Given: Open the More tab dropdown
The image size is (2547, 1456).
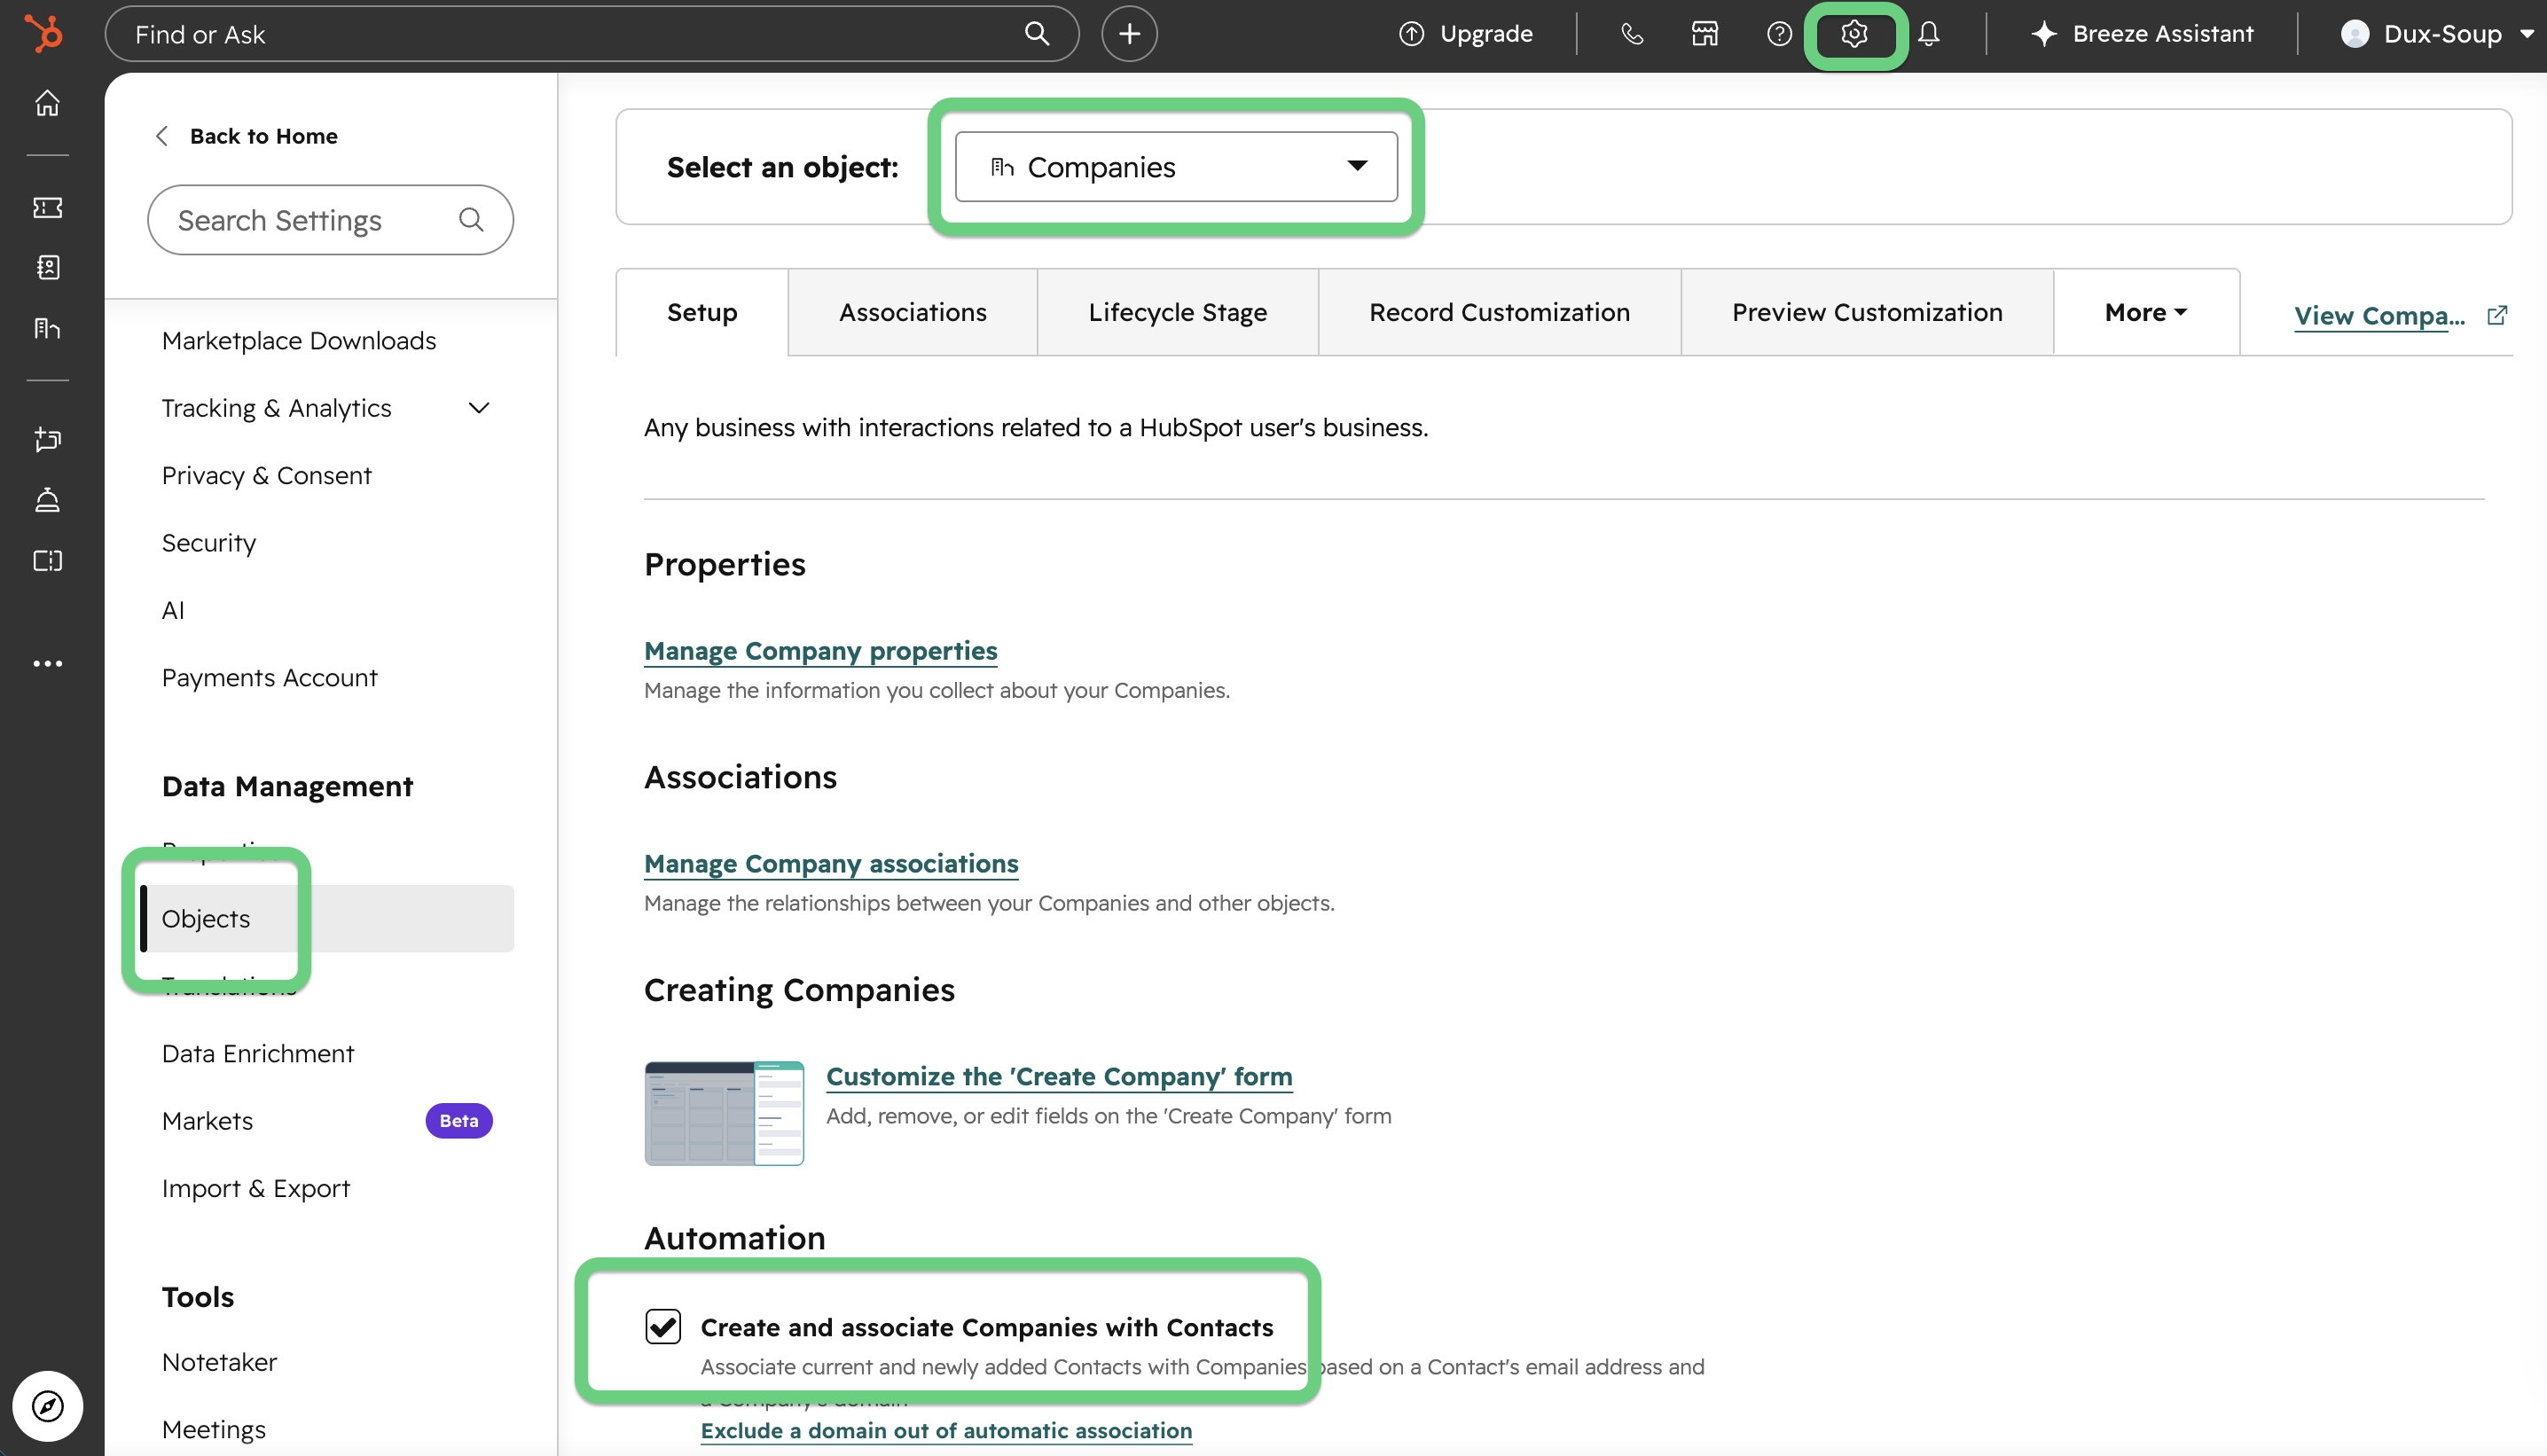Looking at the screenshot, I should click(2146, 312).
